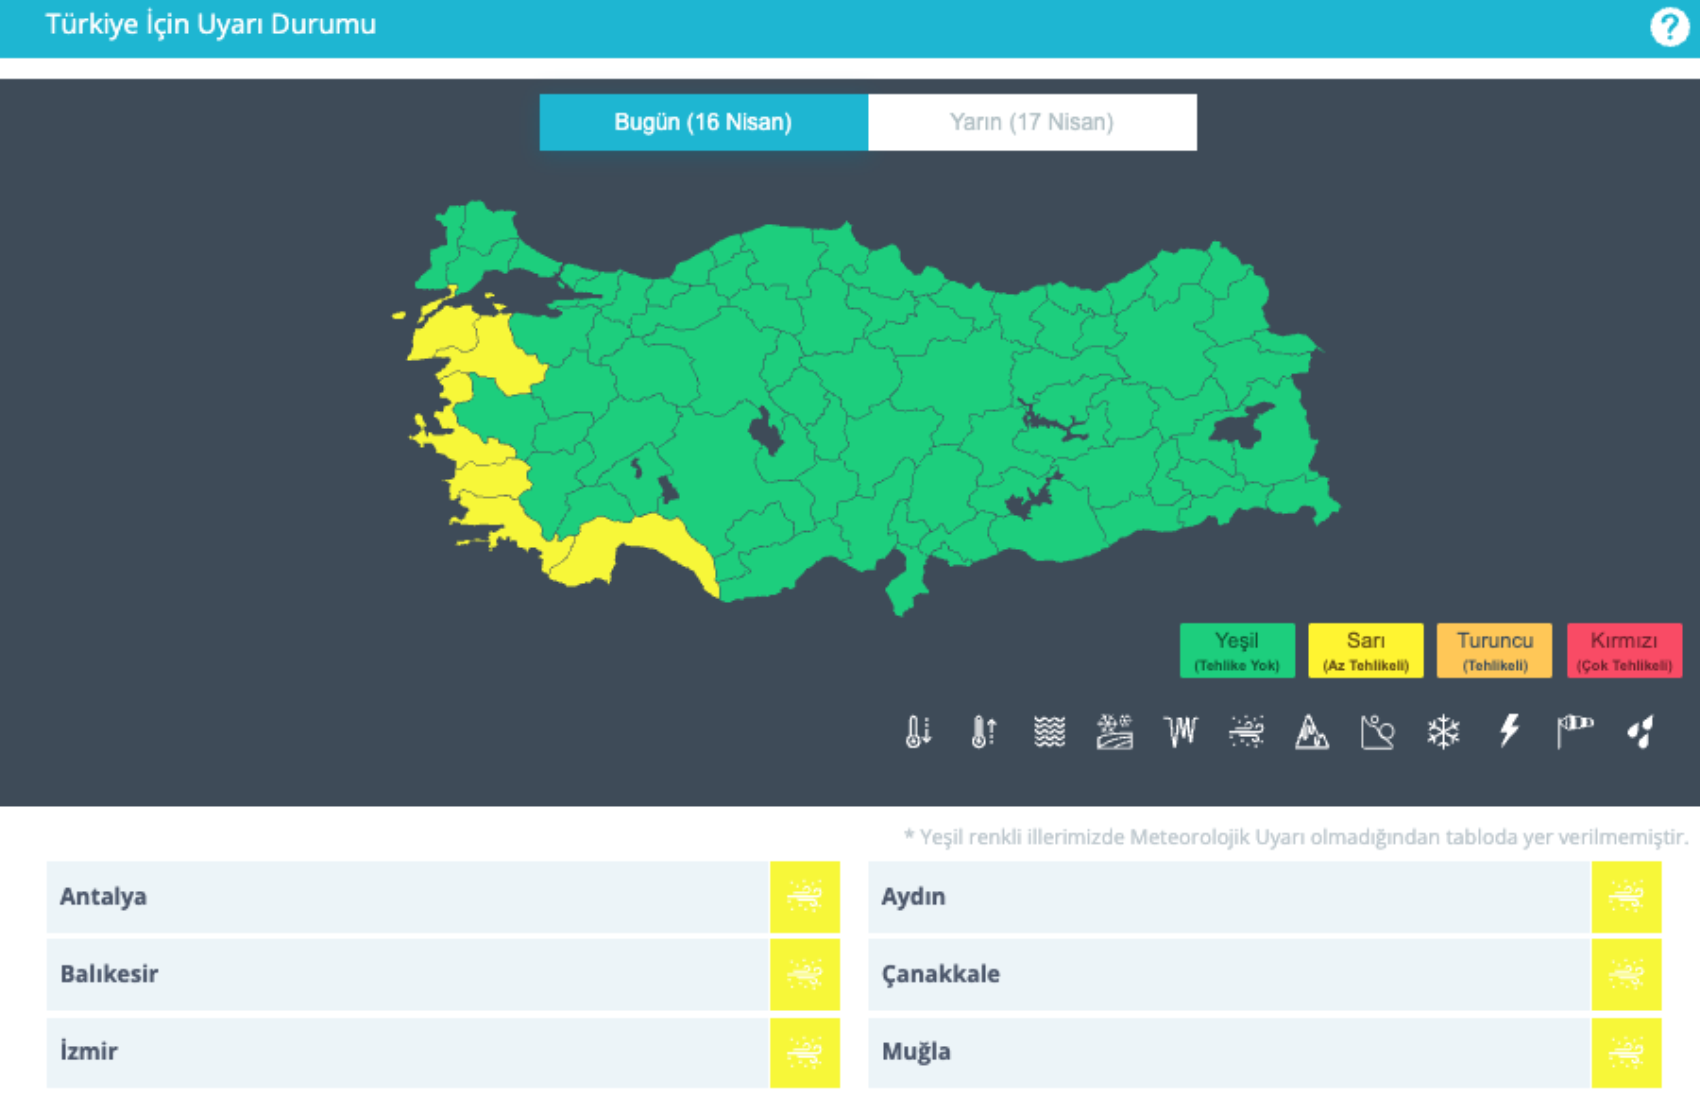1700x1096 pixels.
Task: Select the windsock wind warning icon
Action: point(1575,732)
